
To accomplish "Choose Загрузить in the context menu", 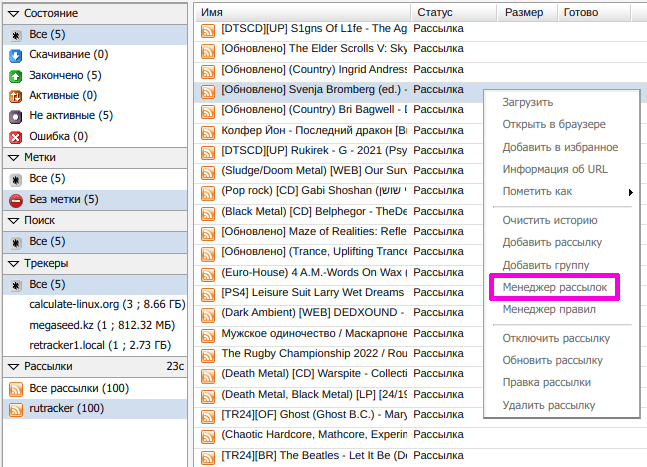I will click(x=527, y=102).
